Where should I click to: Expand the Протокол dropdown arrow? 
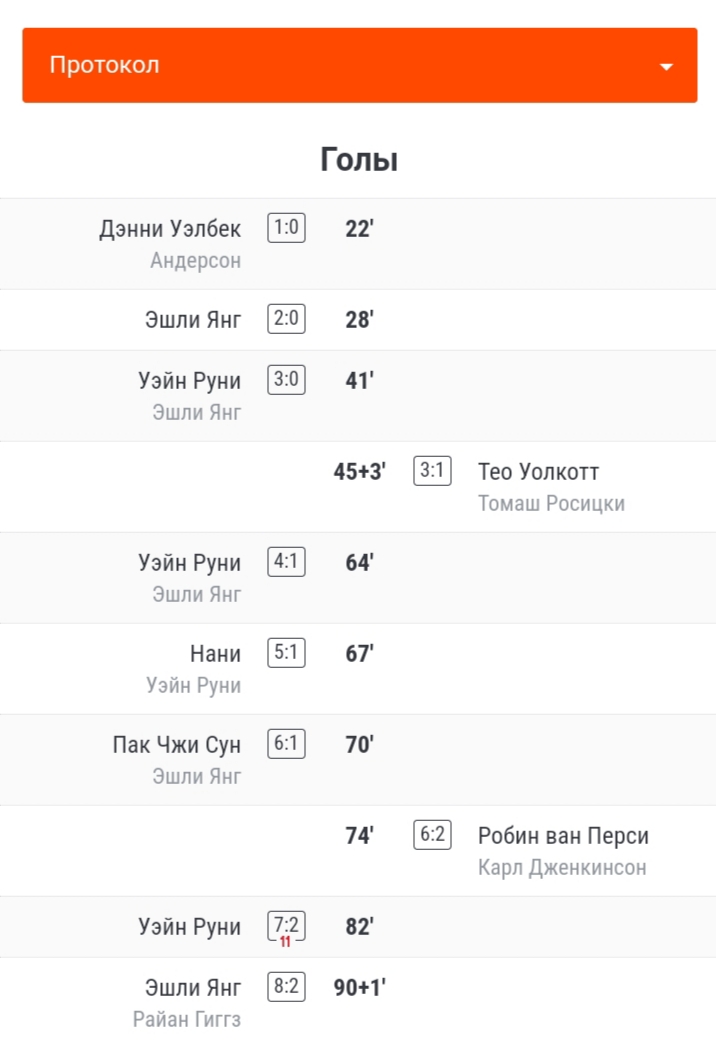(666, 67)
